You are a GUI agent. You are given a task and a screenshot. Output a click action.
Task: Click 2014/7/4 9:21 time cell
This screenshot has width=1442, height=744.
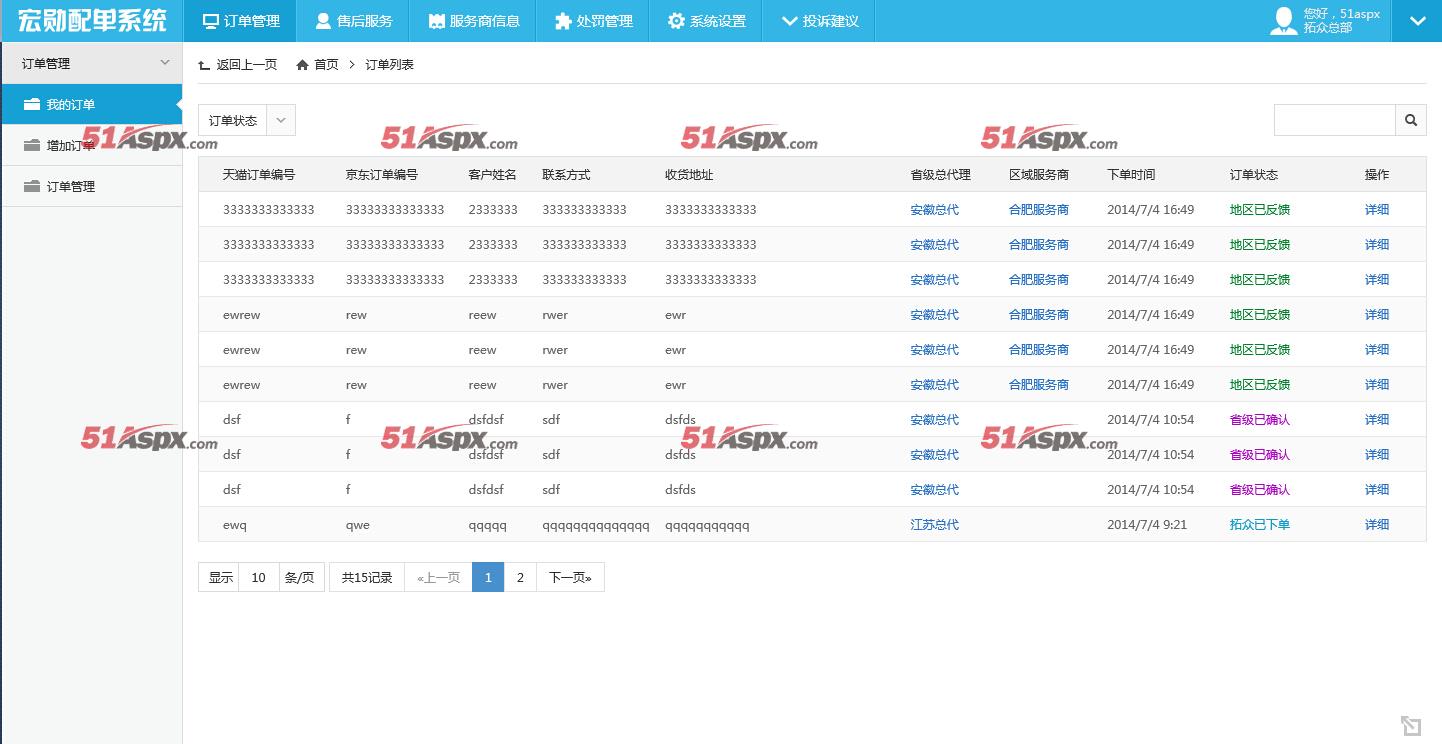click(x=1147, y=524)
